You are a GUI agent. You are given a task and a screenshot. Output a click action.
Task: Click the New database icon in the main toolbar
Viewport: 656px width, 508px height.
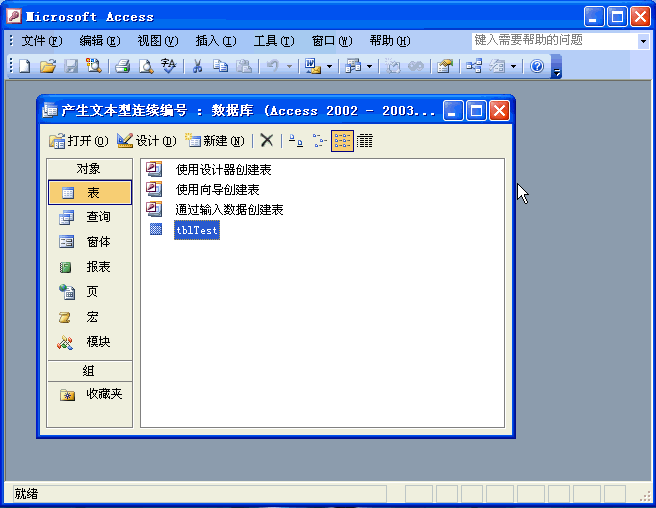(x=25, y=66)
